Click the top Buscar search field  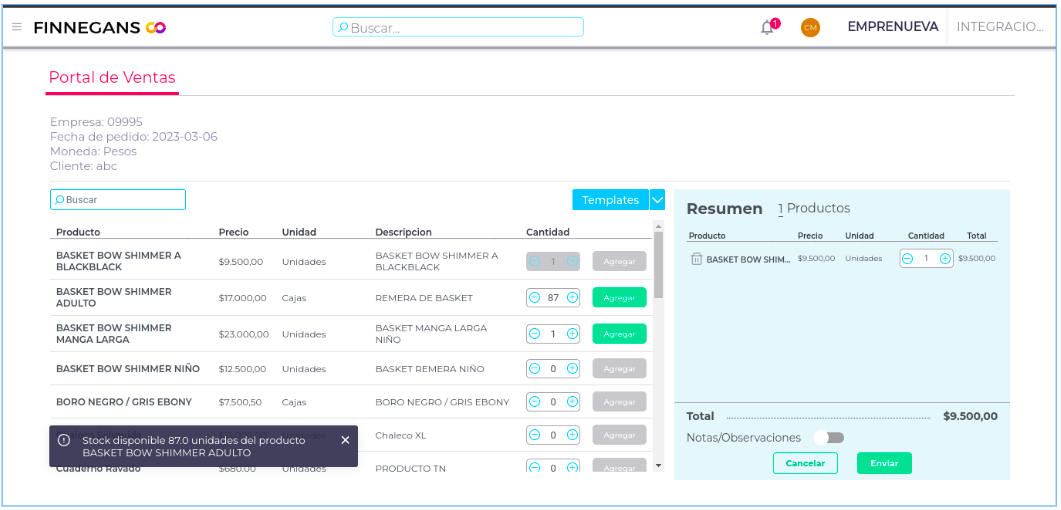458,28
